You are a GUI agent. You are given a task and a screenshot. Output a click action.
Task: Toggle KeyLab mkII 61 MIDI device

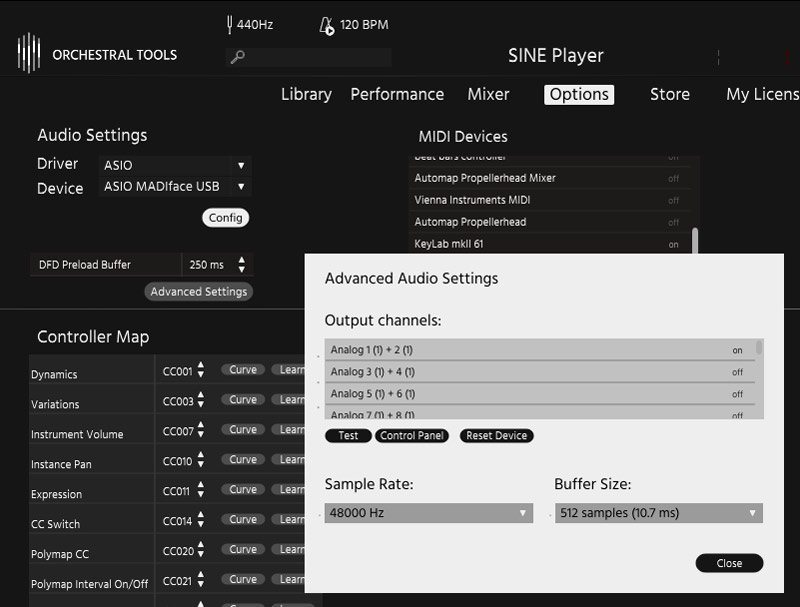click(673, 244)
